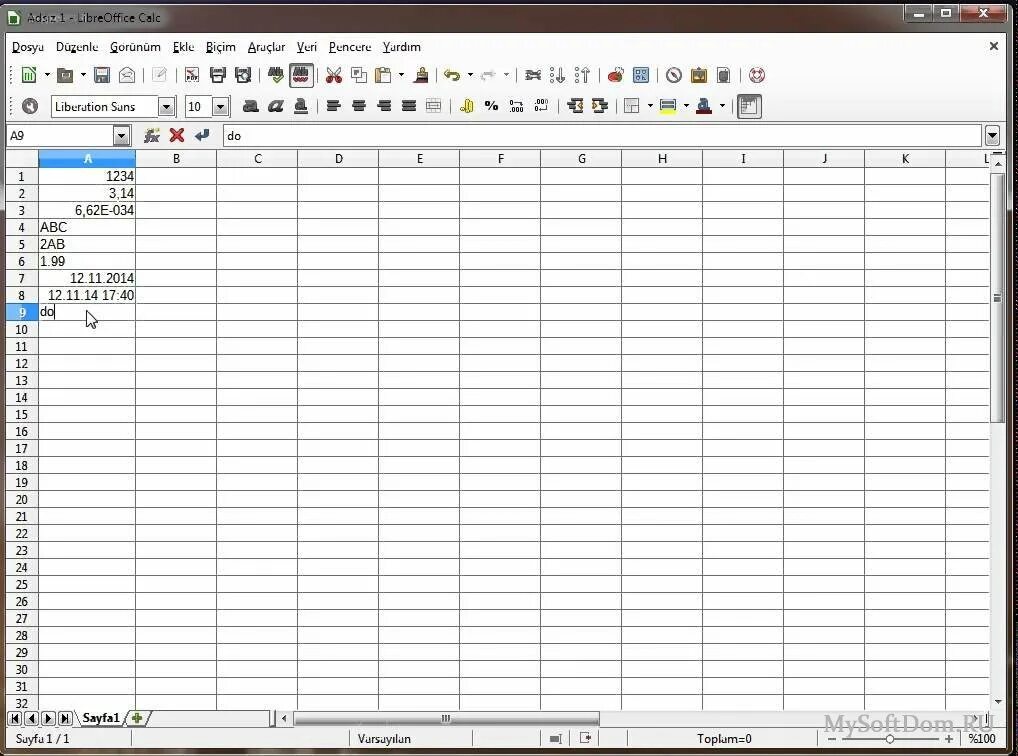Open the print preview
Image resolution: width=1018 pixels, height=756 pixels.
tap(242, 75)
